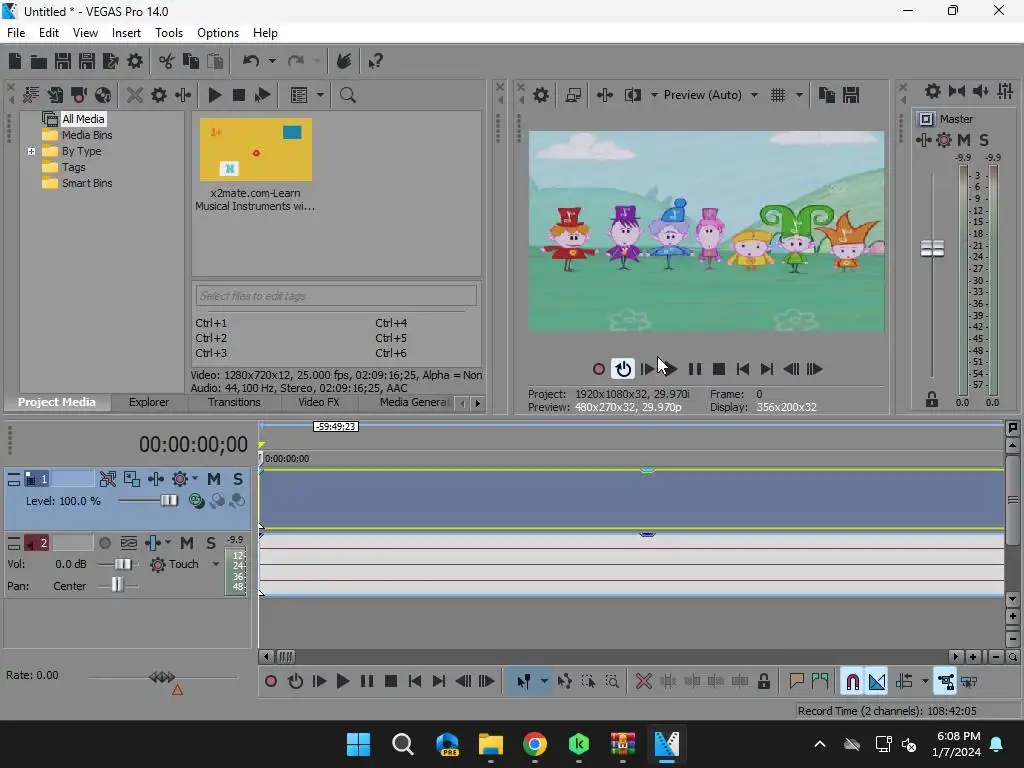
Task: Click Get Media from Web globe icon
Action: pyautogui.click(x=103, y=95)
